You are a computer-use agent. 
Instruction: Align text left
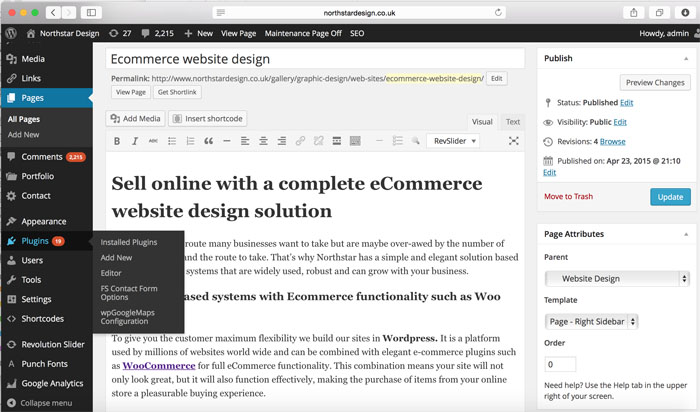[x=245, y=141]
